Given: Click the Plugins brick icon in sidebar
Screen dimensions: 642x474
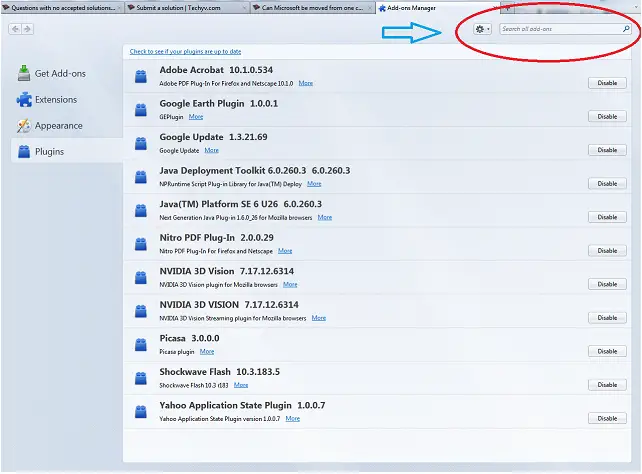Looking at the screenshot, I should 24,151.
